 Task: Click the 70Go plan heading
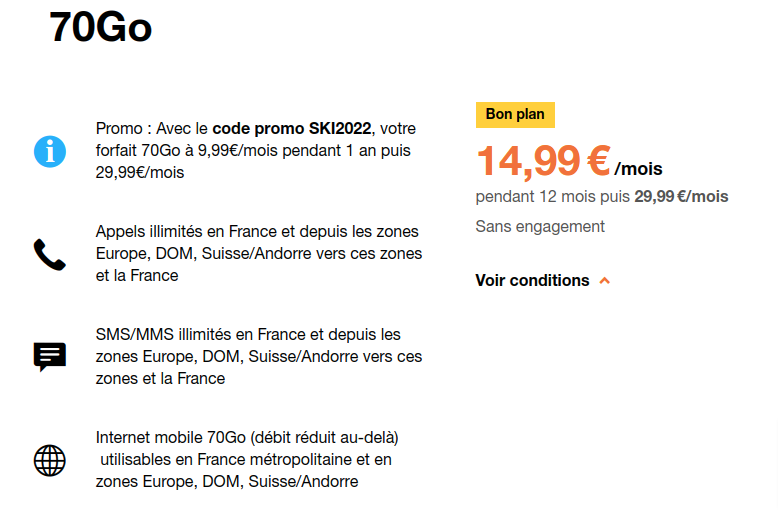(x=101, y=29)
